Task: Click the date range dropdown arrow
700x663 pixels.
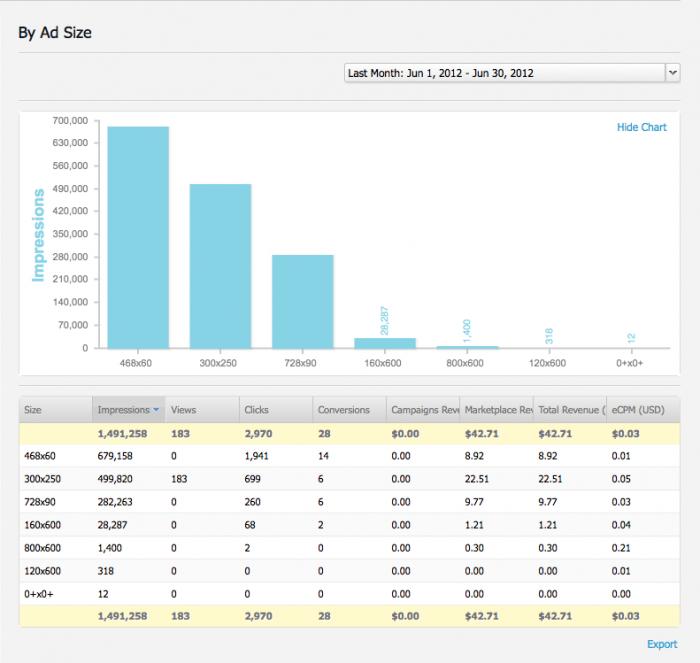Action: [x=672, y=73]
